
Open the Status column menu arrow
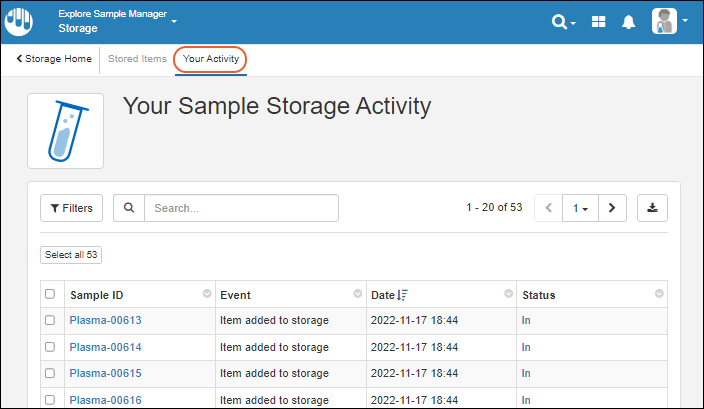click(659, 294)
